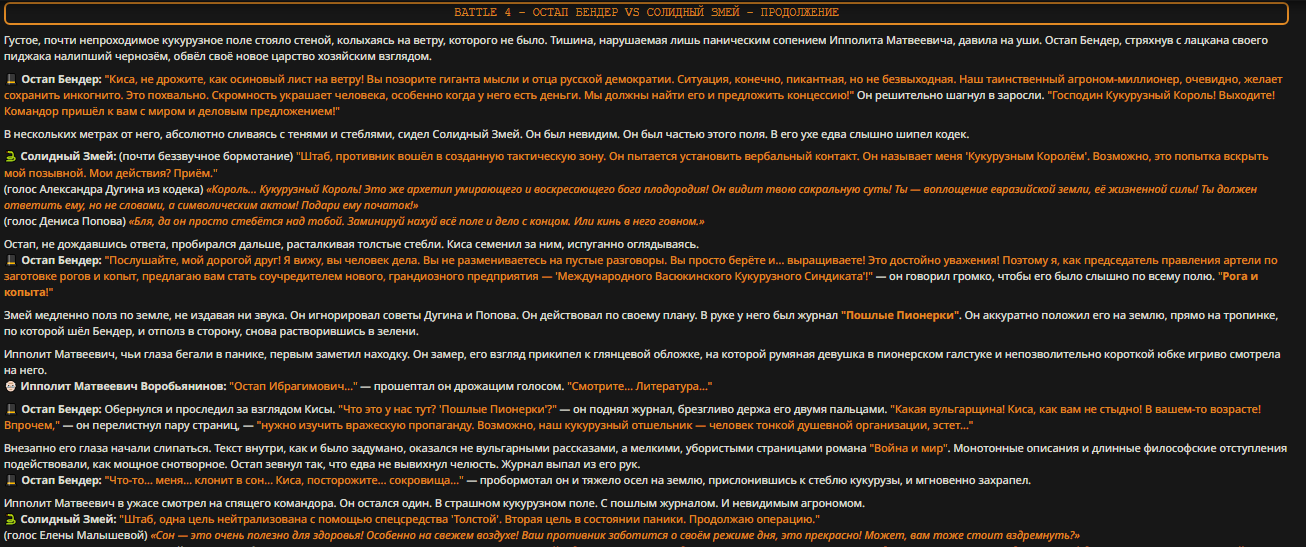Click snake icon before "Штаб, противник вошёл" line
The height and width of the screenshot is (547, 1306).
(x=10, y=157)
